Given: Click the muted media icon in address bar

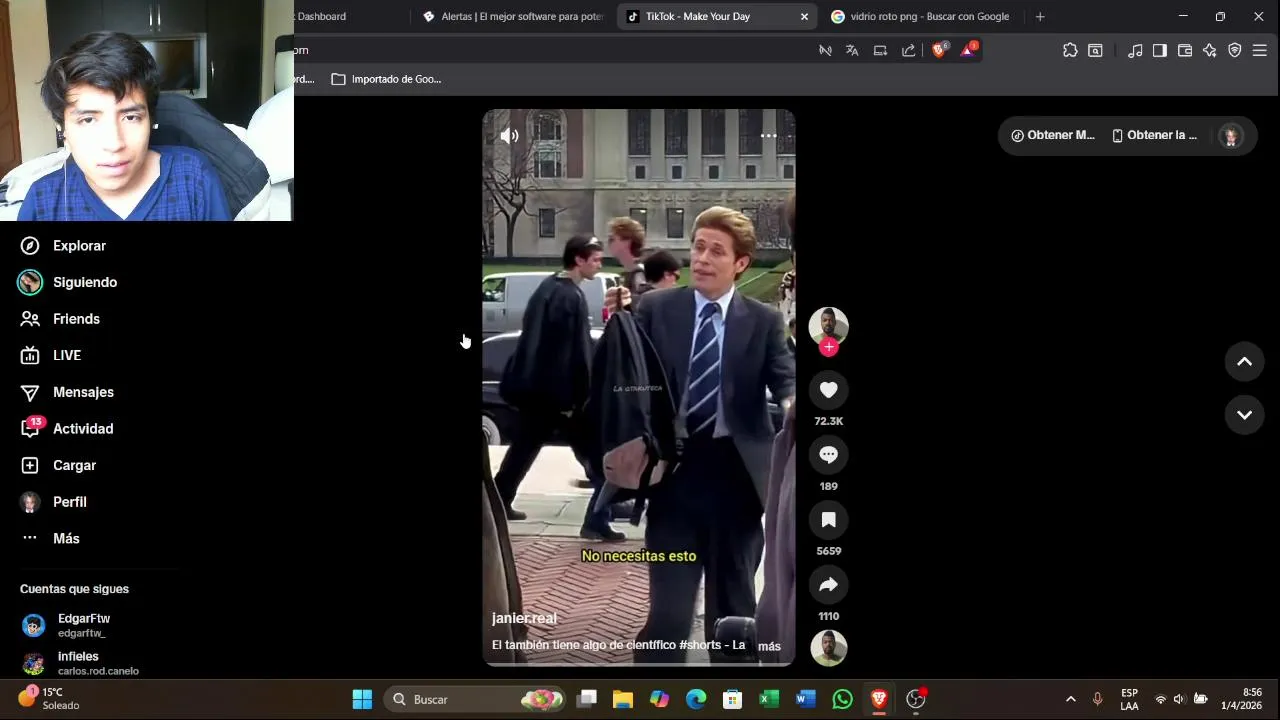Looking at the screenshot, I should (x=825, y=50).
